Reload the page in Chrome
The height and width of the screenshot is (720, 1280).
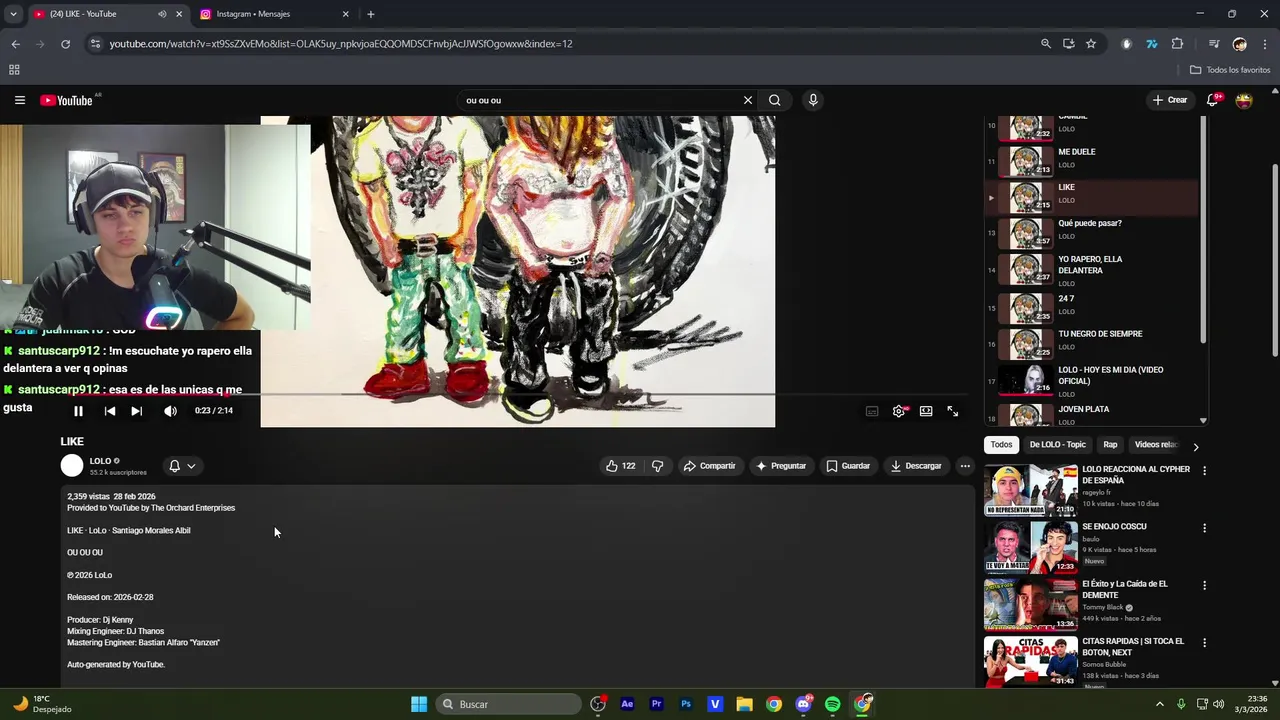point(65,44)
